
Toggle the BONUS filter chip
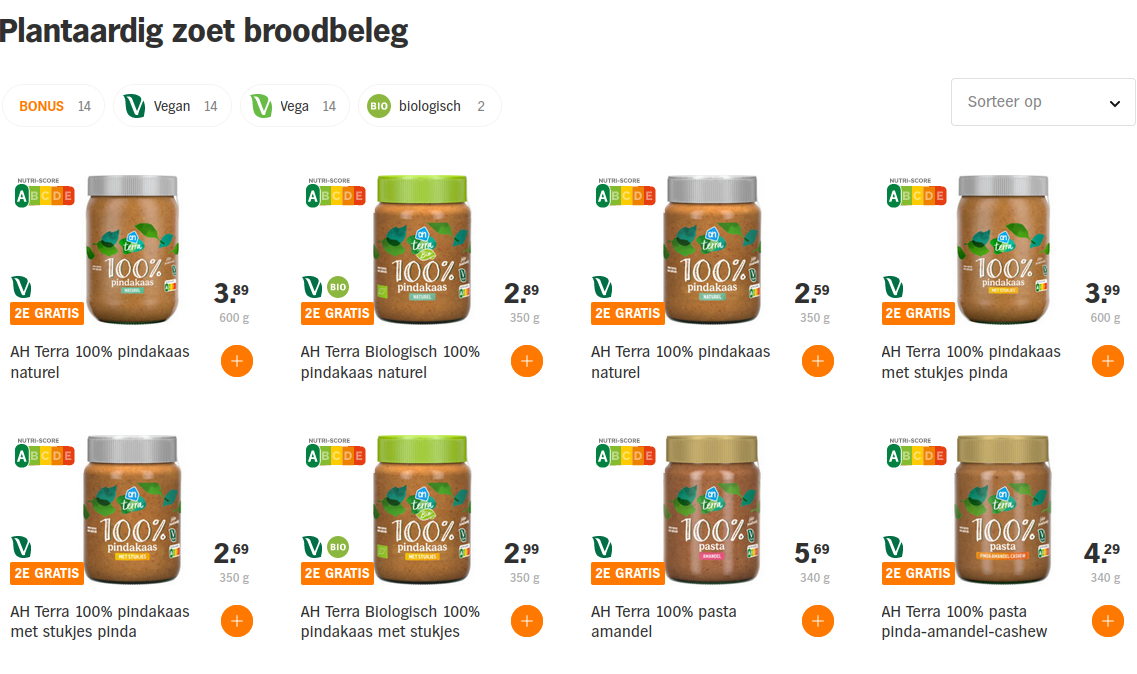click(x=54, y=106)
